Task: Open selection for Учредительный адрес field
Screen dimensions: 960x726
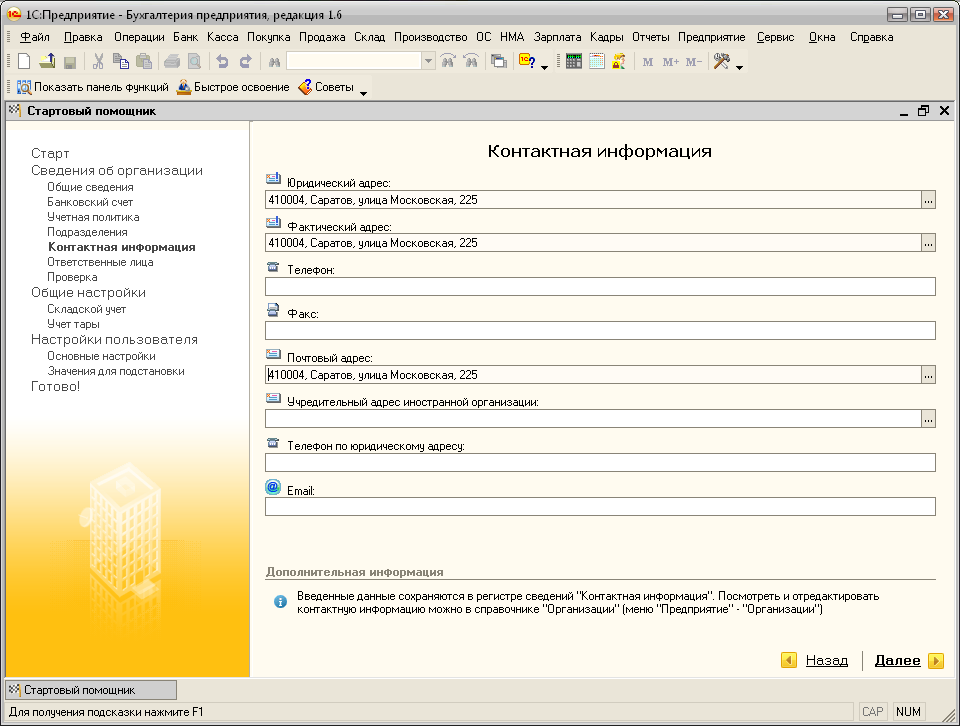Action: [928, 419]
